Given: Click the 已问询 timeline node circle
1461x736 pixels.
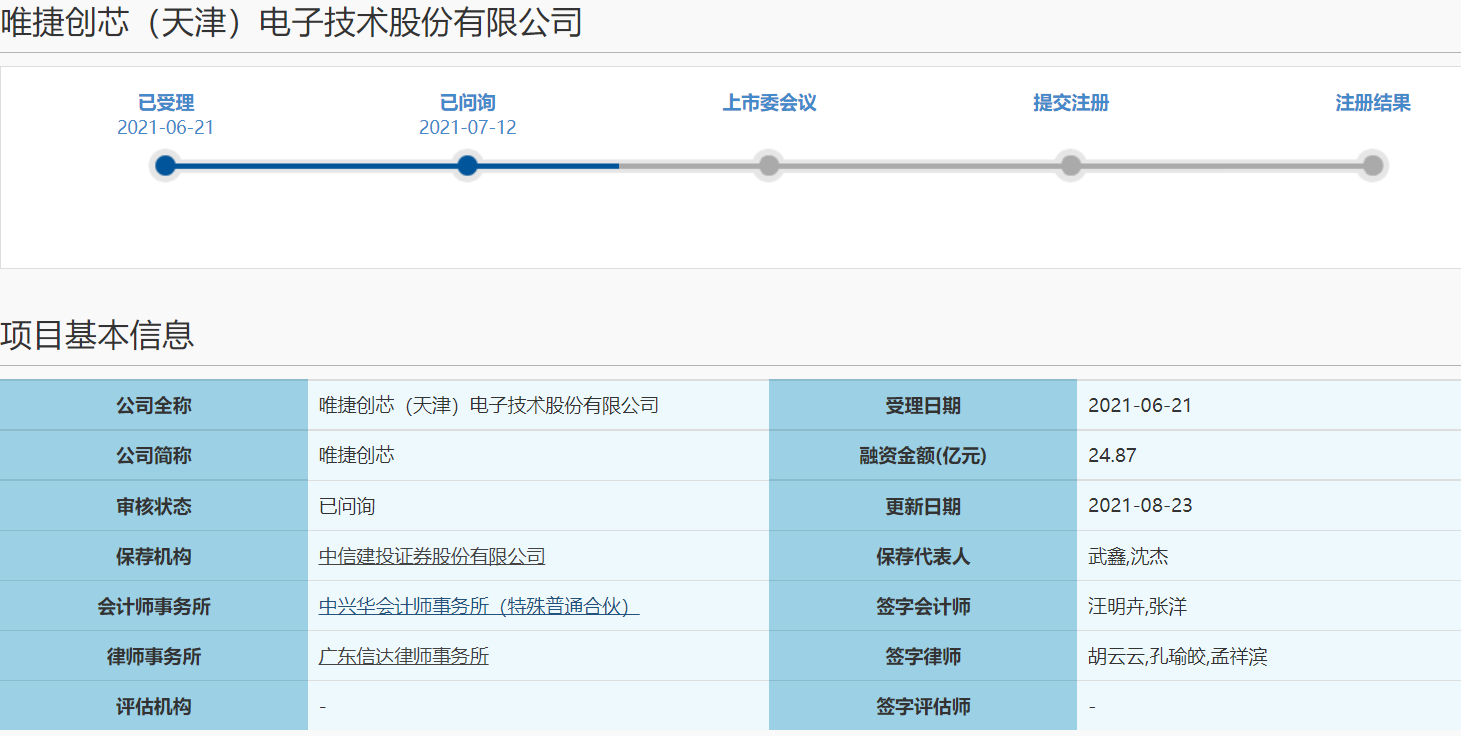Looking at the screenshot, I should click(467, 166).
